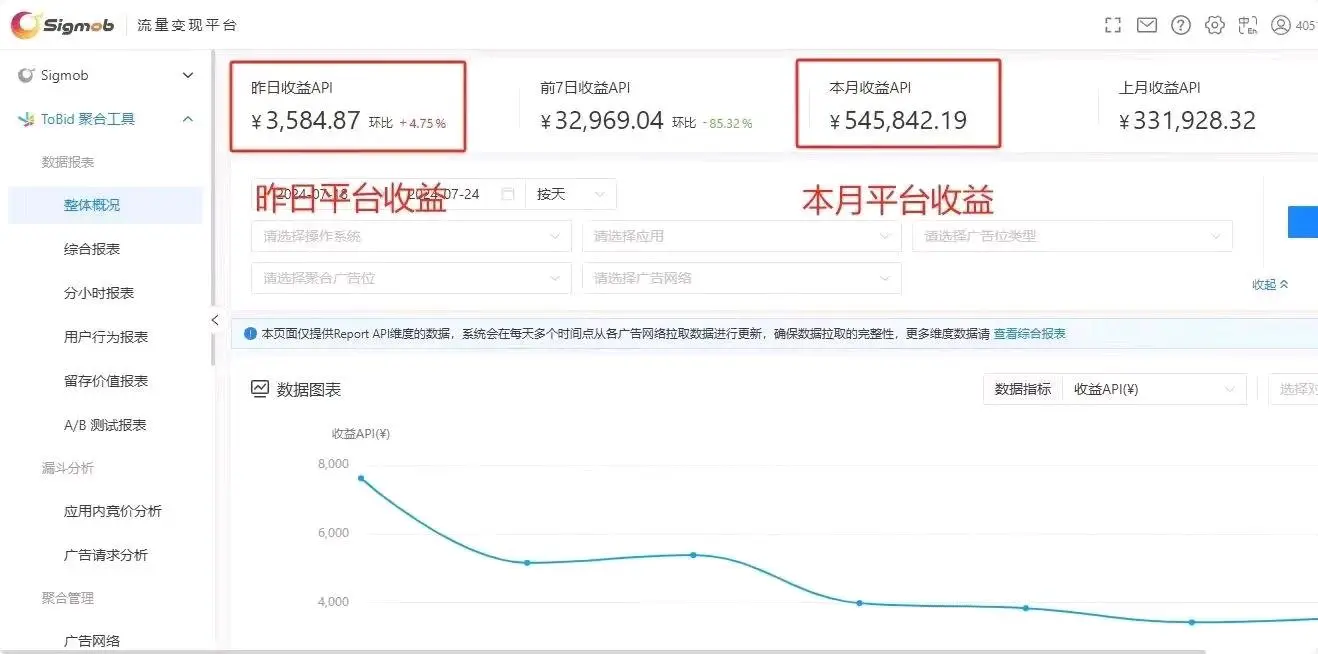Open the 请选择操作系统 dropdown
This screenshot has width=1318, height=654.
pos(411,237)
